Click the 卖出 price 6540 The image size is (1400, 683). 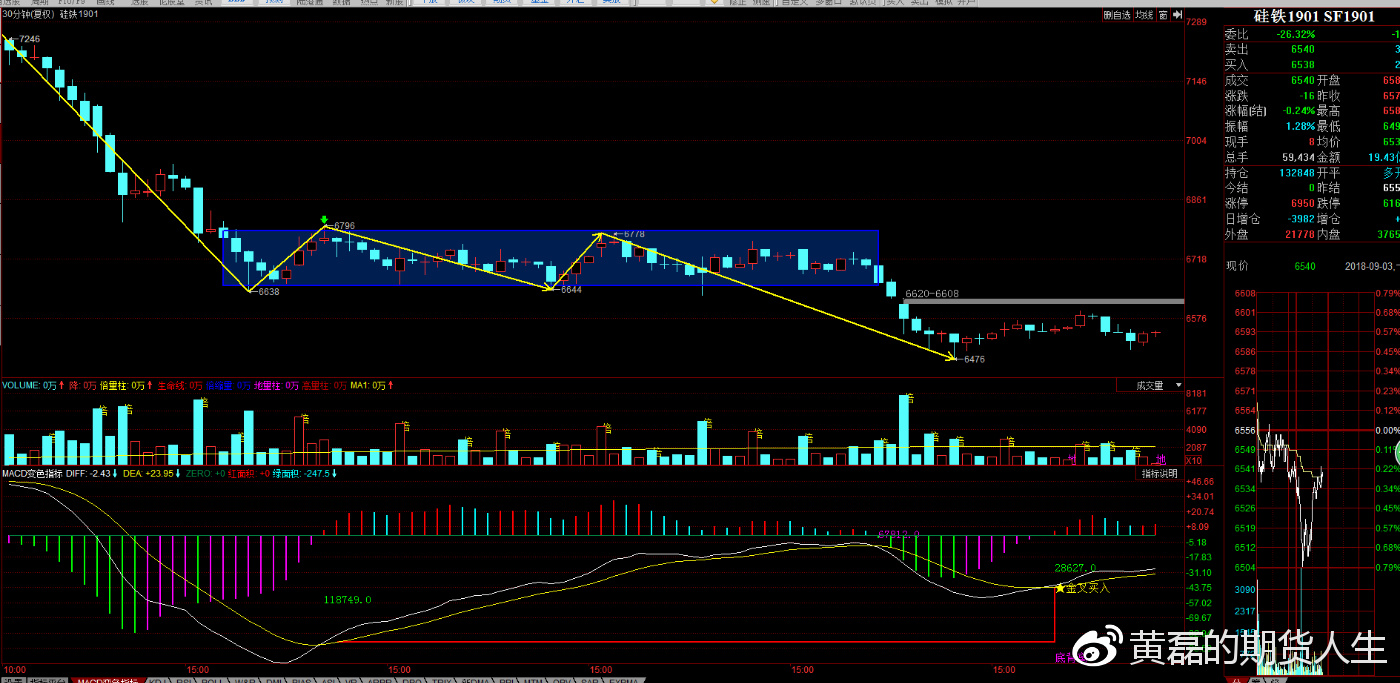(x=1303, y=49)
